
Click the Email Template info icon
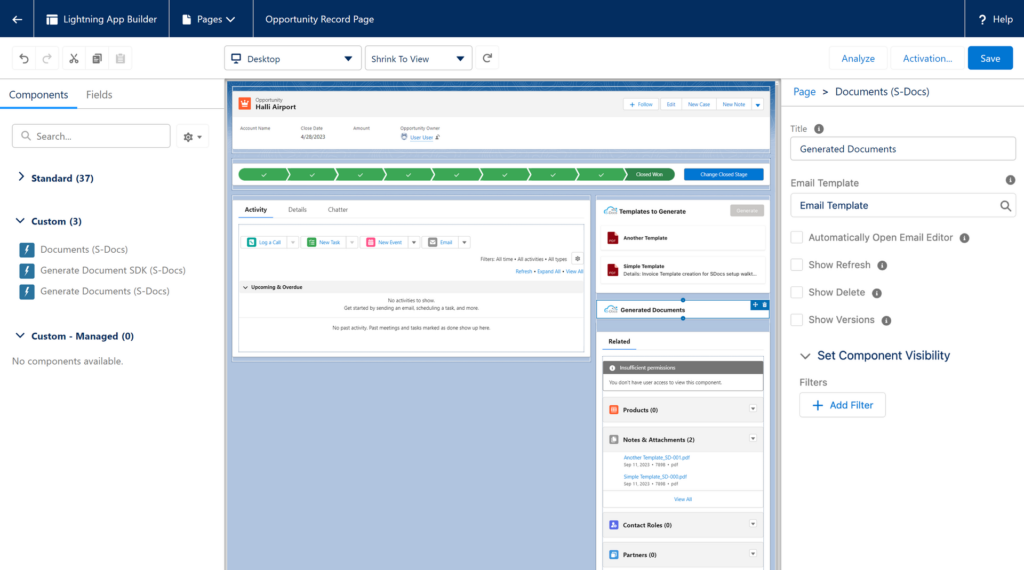[1010, 180]
